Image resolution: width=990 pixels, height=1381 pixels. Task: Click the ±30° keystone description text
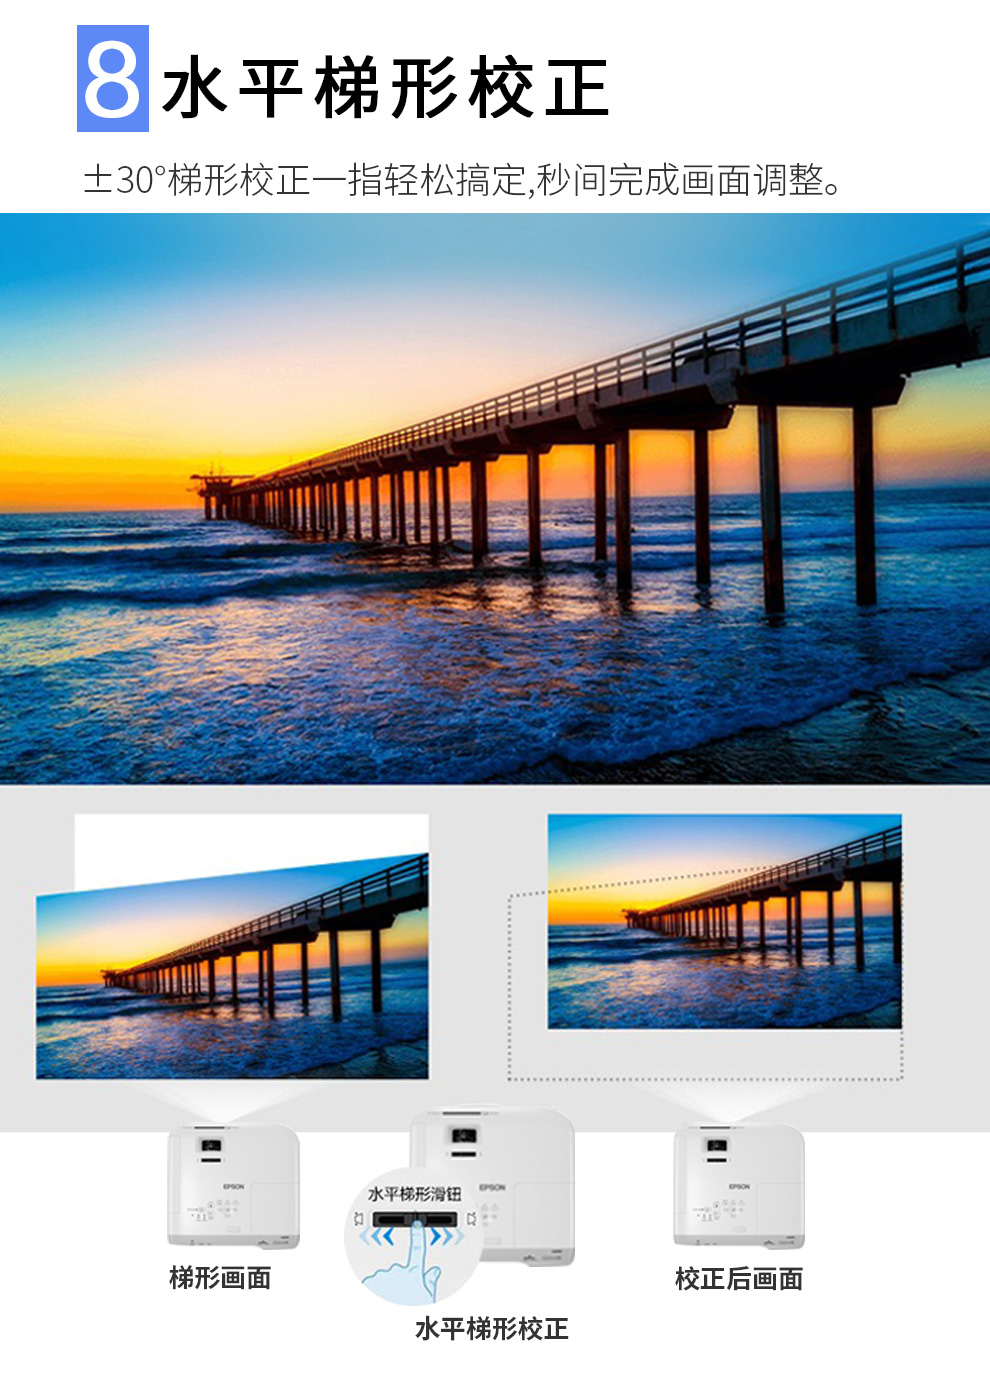pyautogui.click(x=465, y=181)
